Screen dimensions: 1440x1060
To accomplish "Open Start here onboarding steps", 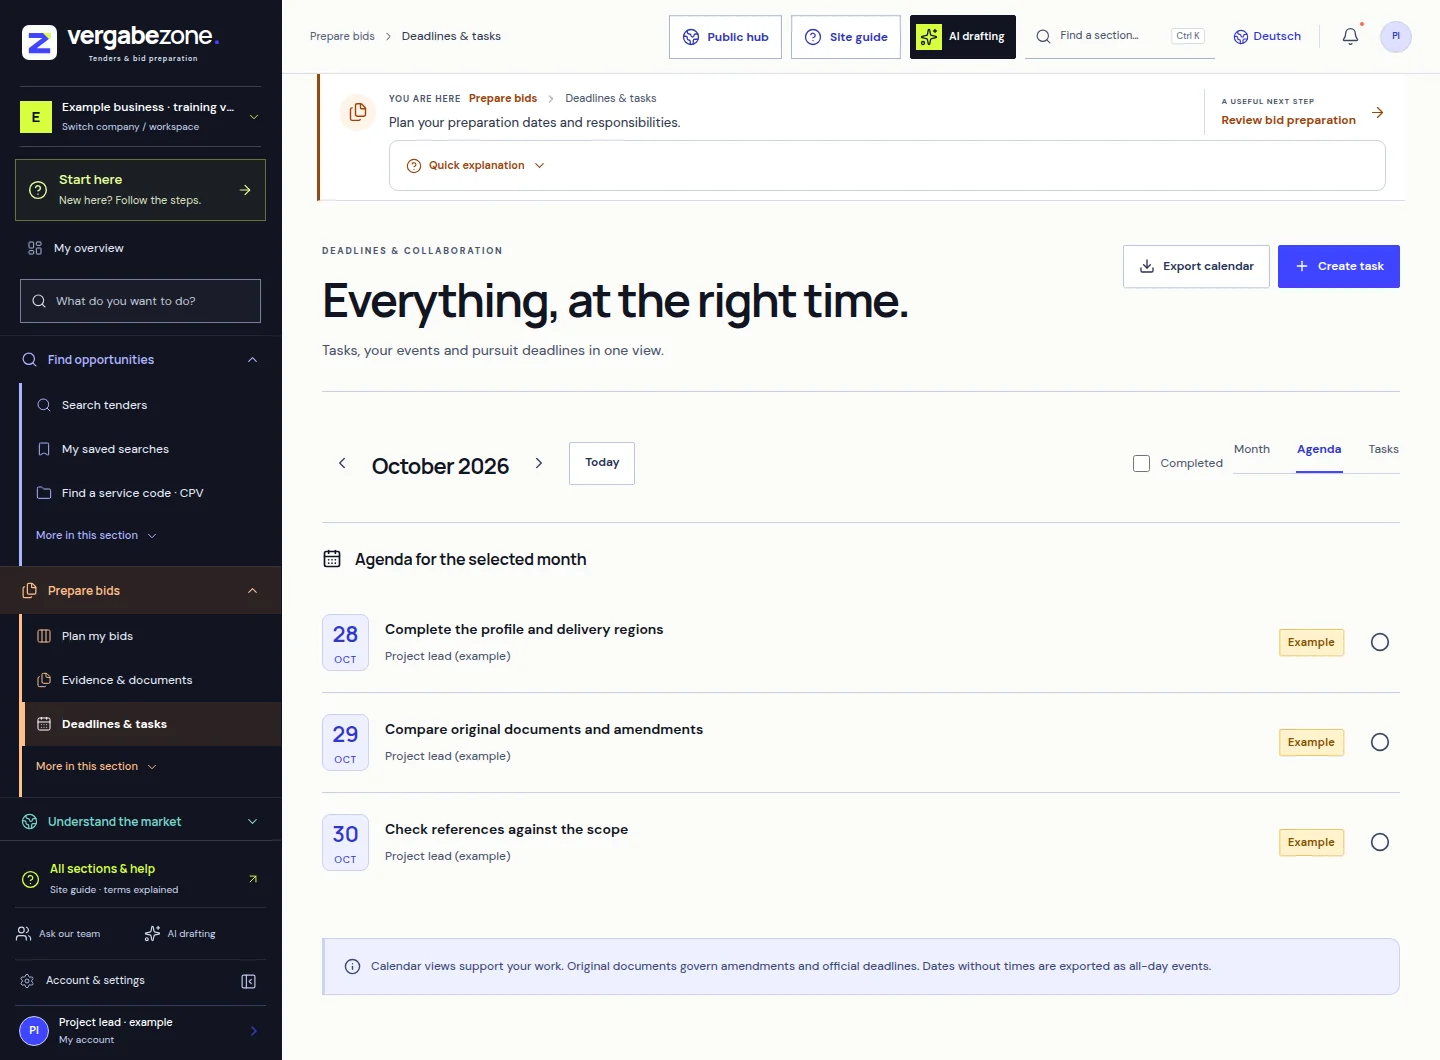I will tap(140, 190).
